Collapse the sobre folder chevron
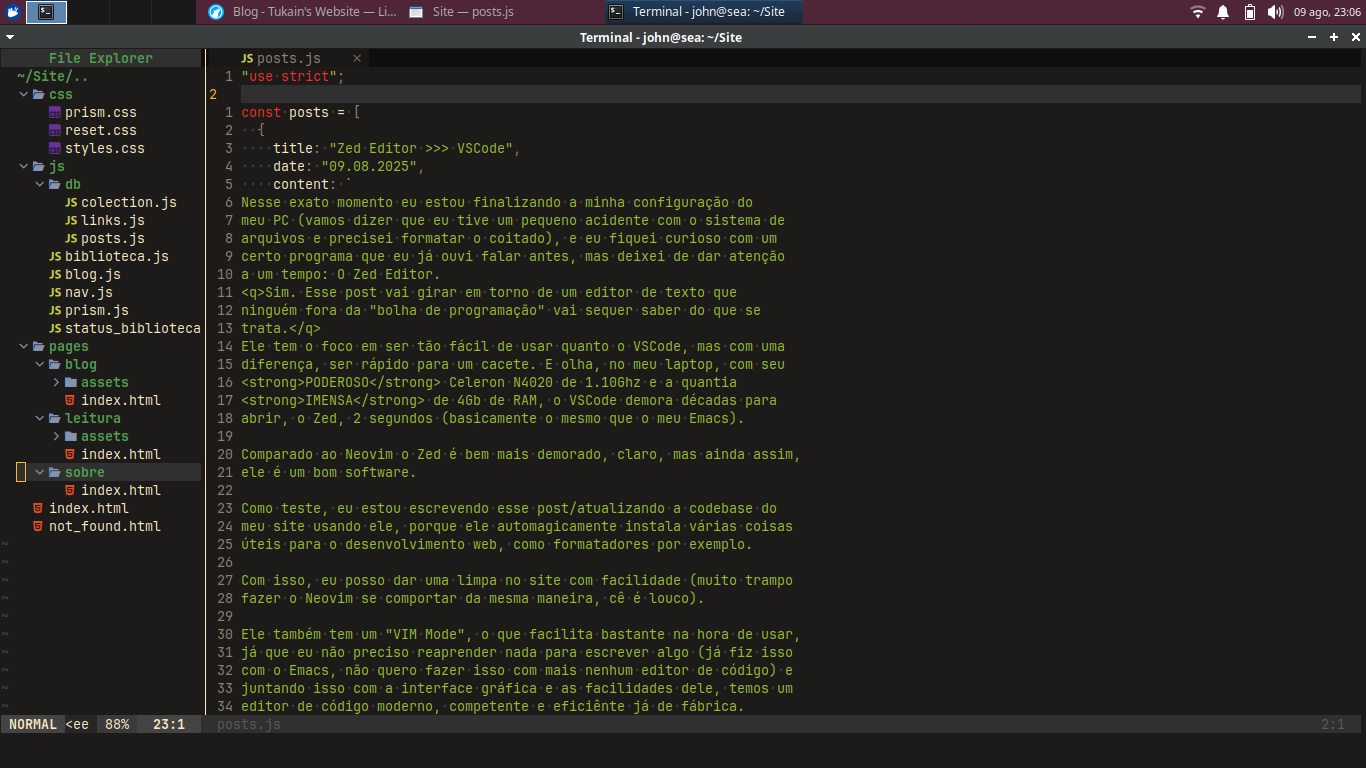Viewport: 1366px width, 768px height. pyautogui.click(x=40, y=472)
